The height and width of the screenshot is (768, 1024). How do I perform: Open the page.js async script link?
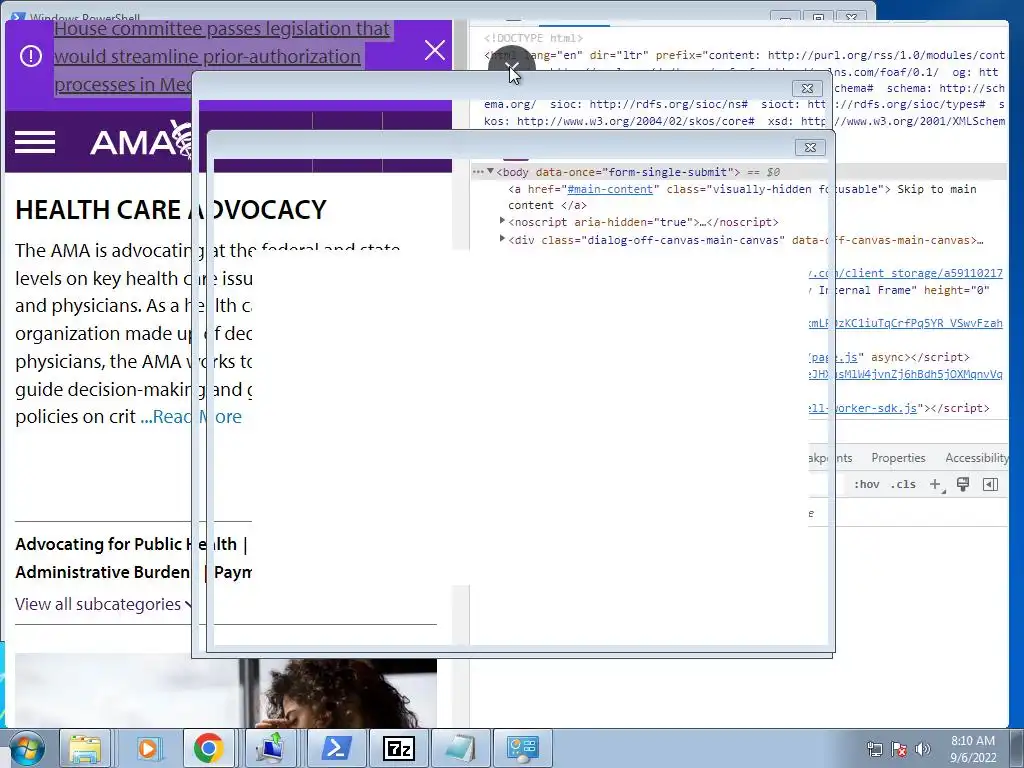tap(833, 357)
